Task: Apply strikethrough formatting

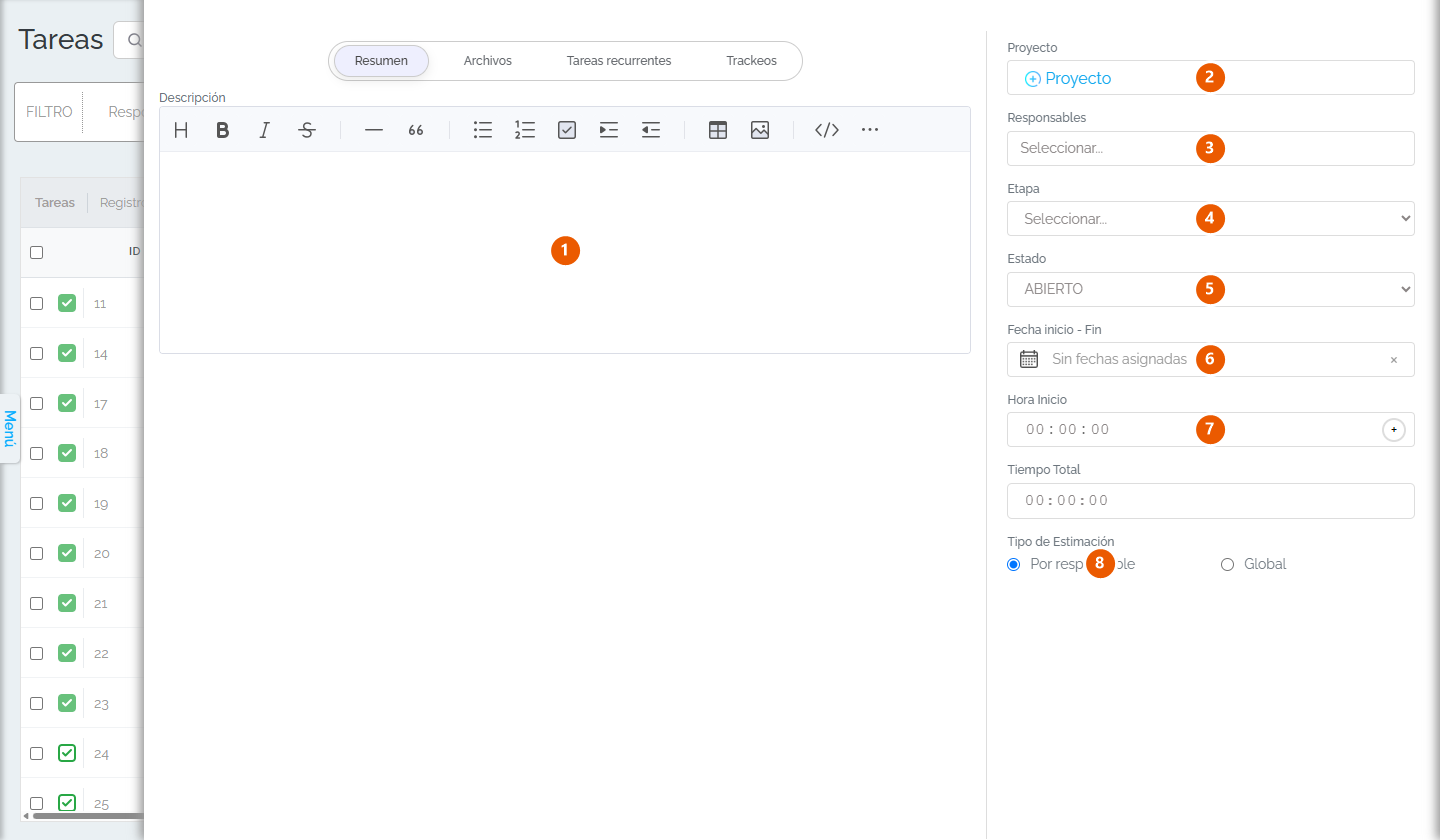Action: (307, 130)
